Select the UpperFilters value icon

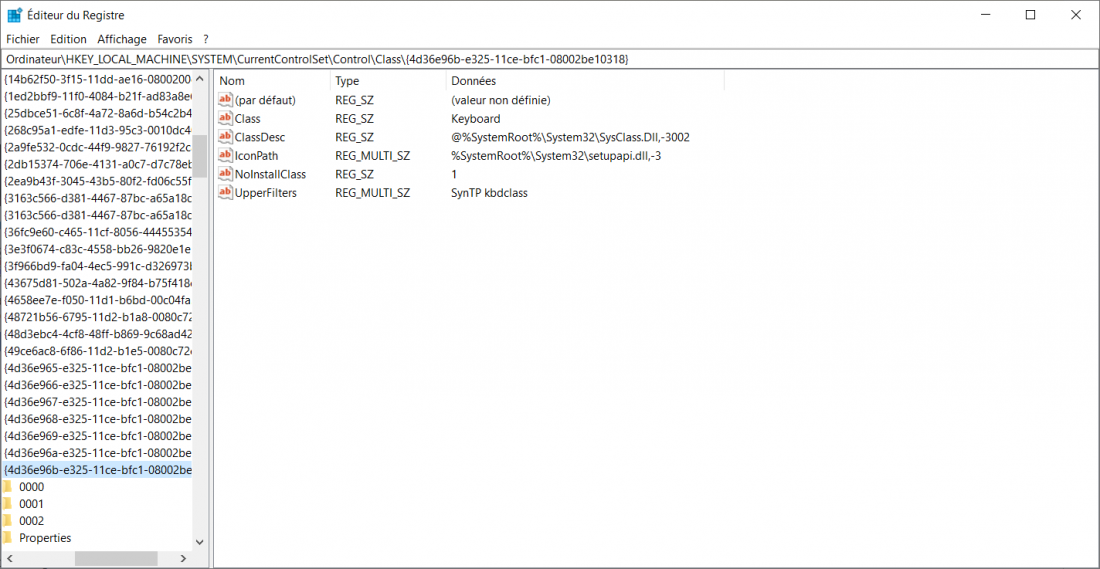pyautogui.click(x=225, y=193)
